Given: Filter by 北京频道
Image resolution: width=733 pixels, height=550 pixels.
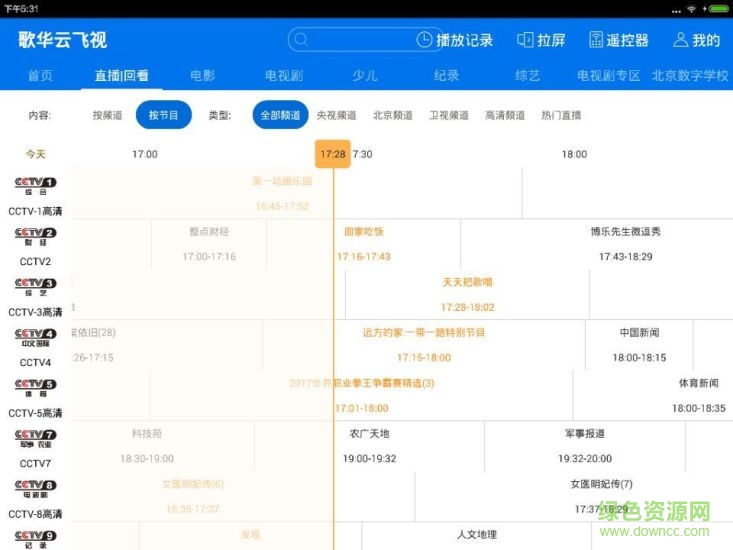Looking at the screenshot, I should pyautogui.click(x=393, y=115).
